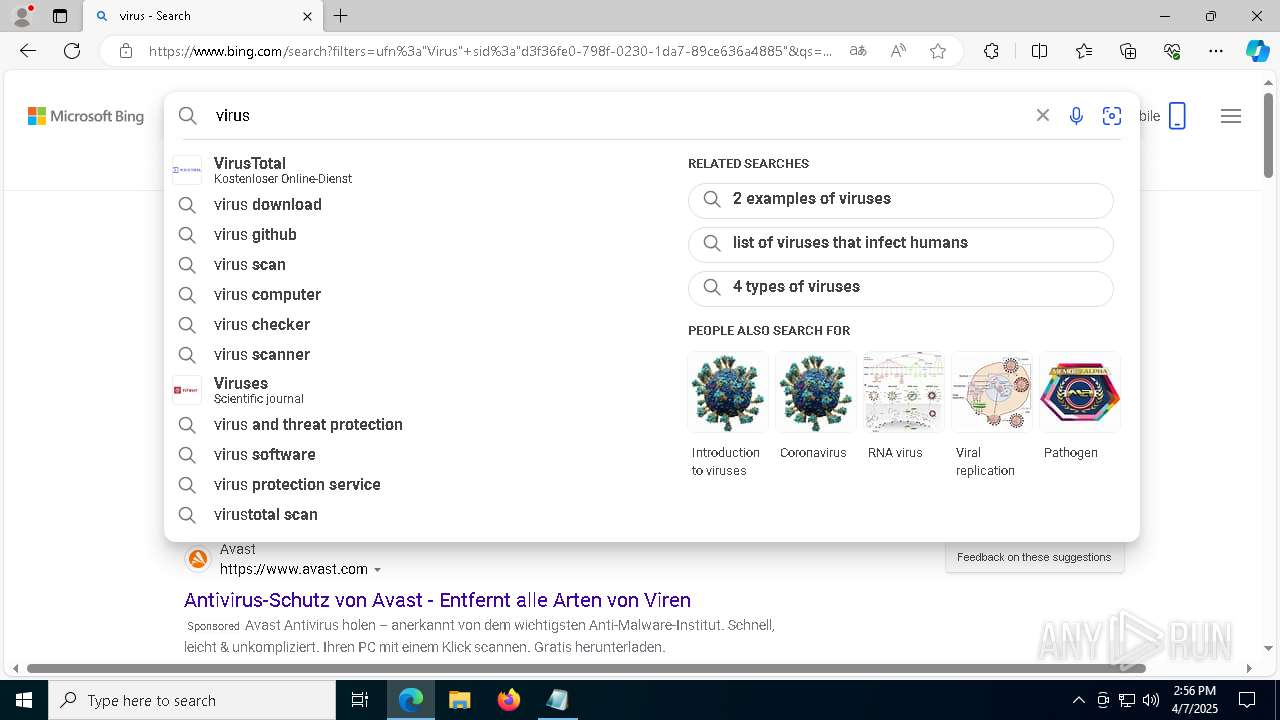This screenshot has width=1280, height=720.
Task: Open the Coronavirus thumbnail
Action: [x=816, y=392]
